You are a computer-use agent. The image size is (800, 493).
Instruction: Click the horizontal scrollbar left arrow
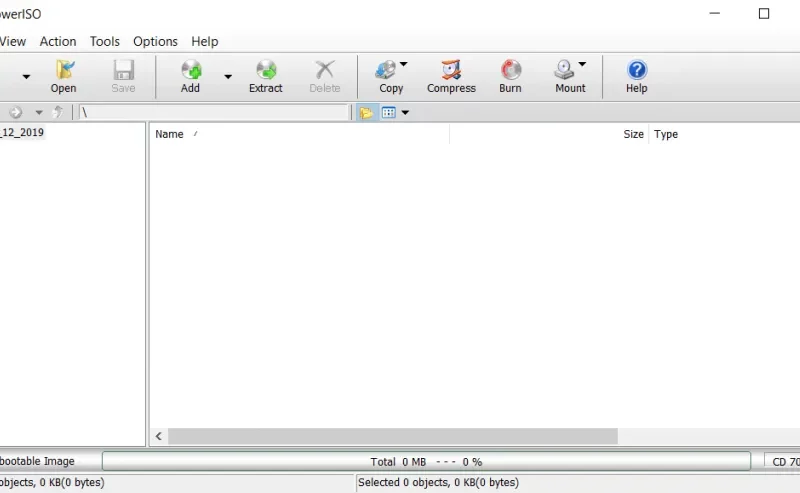coord(159,436)
